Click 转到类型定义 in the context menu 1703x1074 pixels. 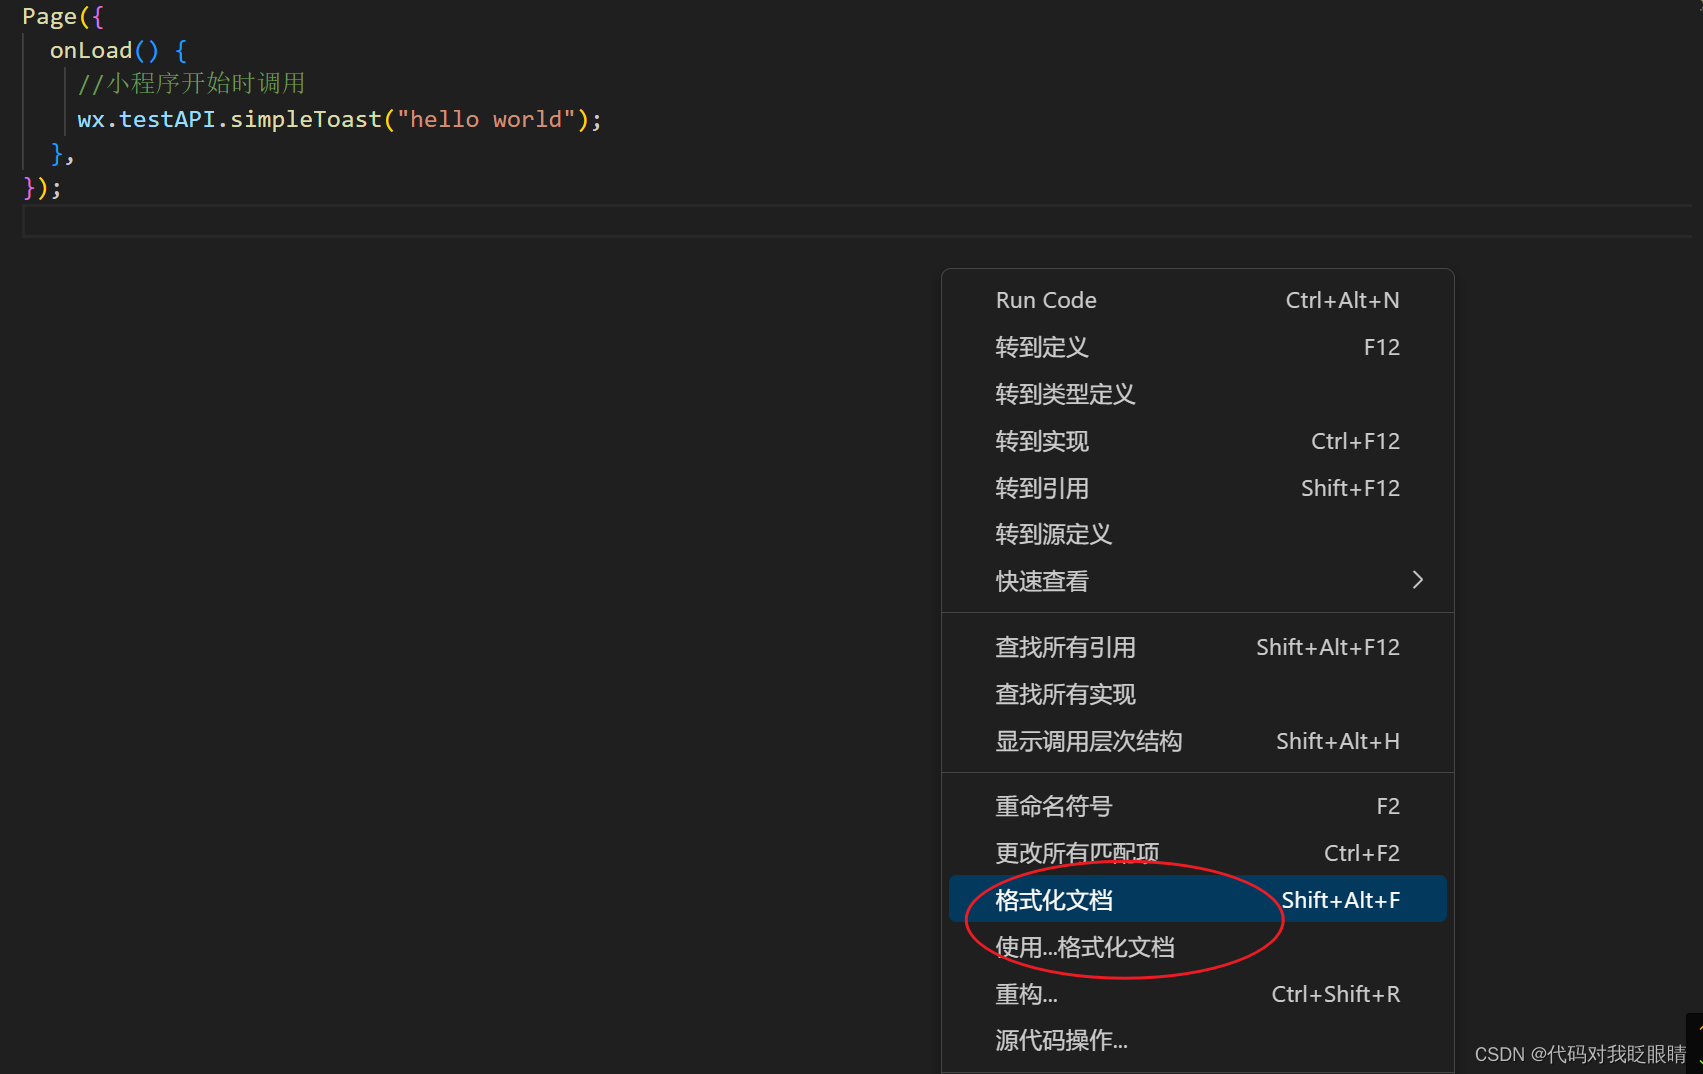[1197, 394]
